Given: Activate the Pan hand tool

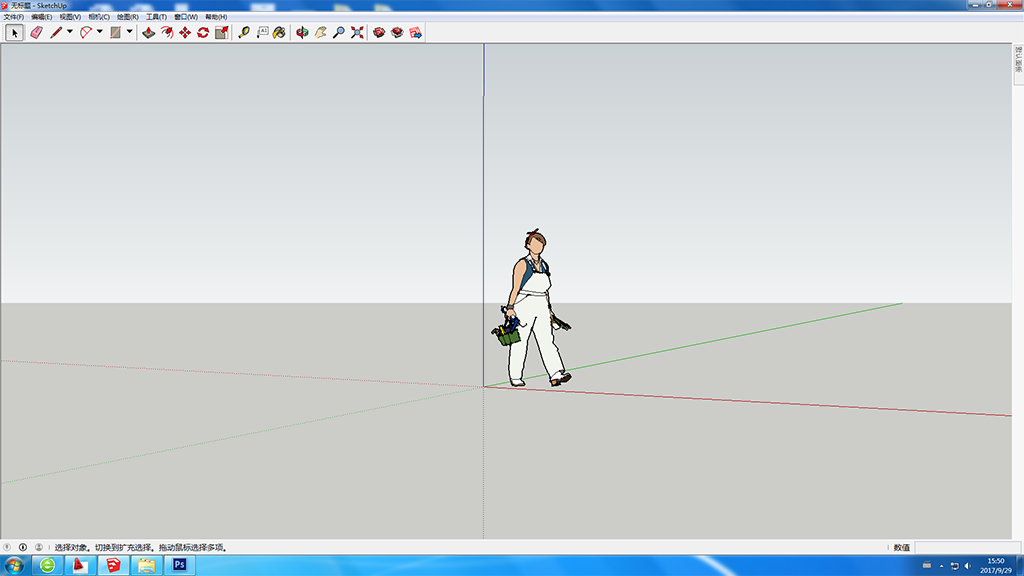Looking at the screenshot, I should coord(320,32).
